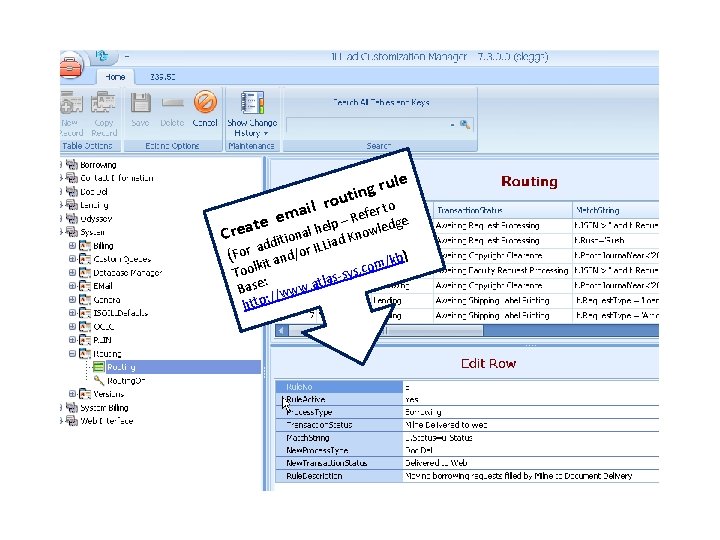720x540 pixels.
Task: Select the 'Awaiting Faculty Request Processing' cell
Action: [x=503, y=270]
